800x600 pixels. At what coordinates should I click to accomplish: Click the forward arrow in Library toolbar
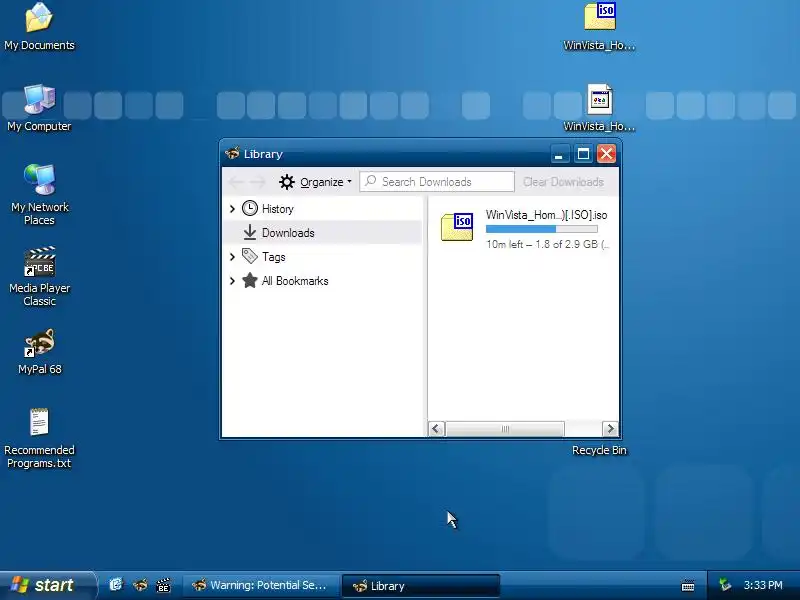pyautogui.click(x=258, y=182)
